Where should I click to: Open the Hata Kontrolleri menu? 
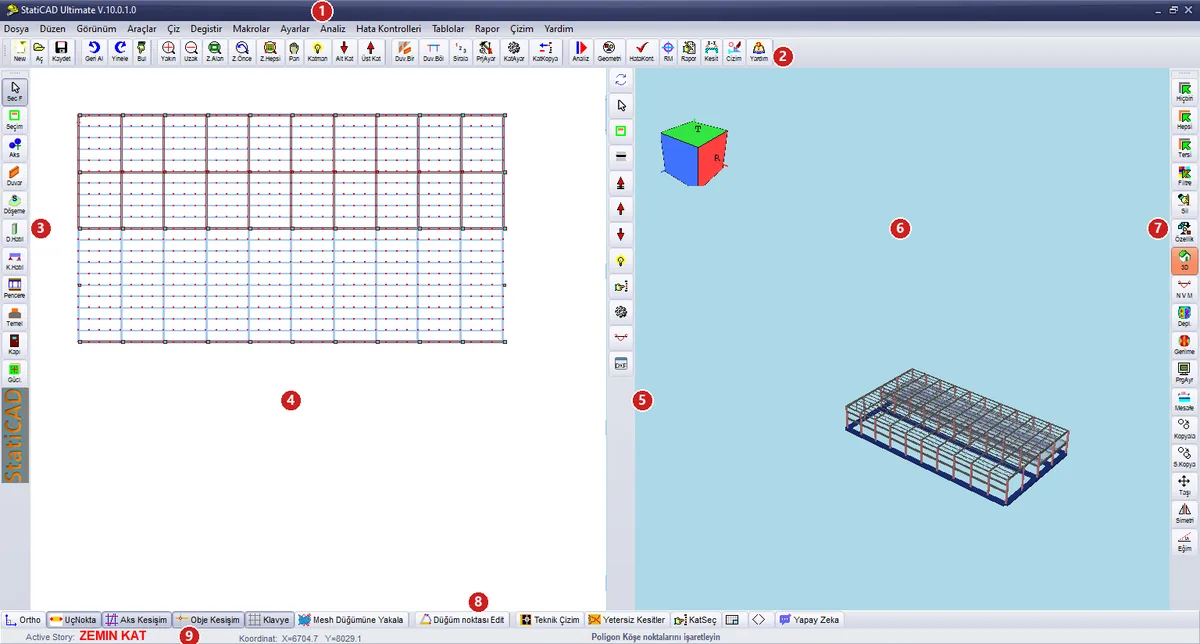(388, 29)
